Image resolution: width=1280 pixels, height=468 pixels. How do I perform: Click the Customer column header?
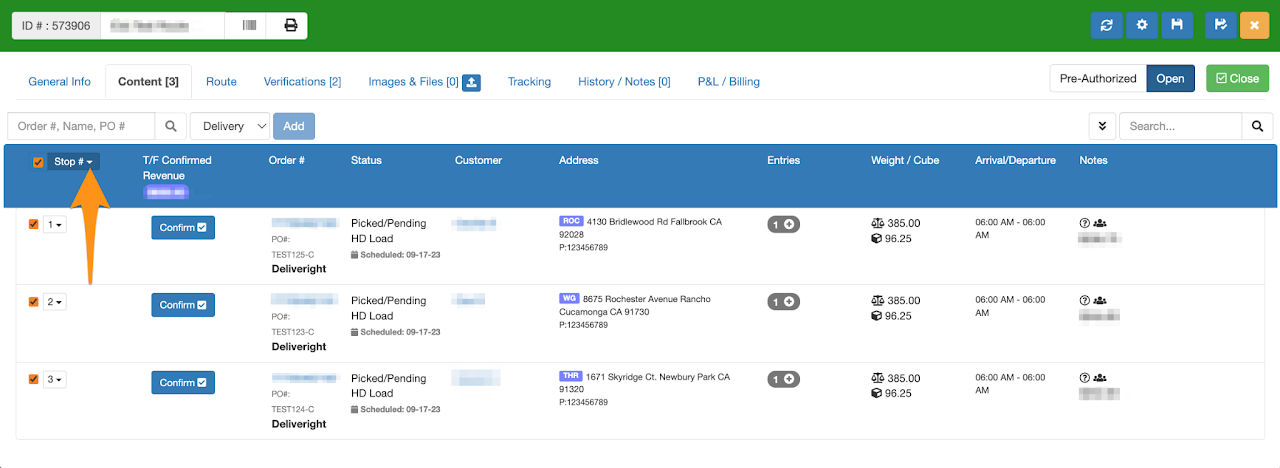click(x=478, y=160)
